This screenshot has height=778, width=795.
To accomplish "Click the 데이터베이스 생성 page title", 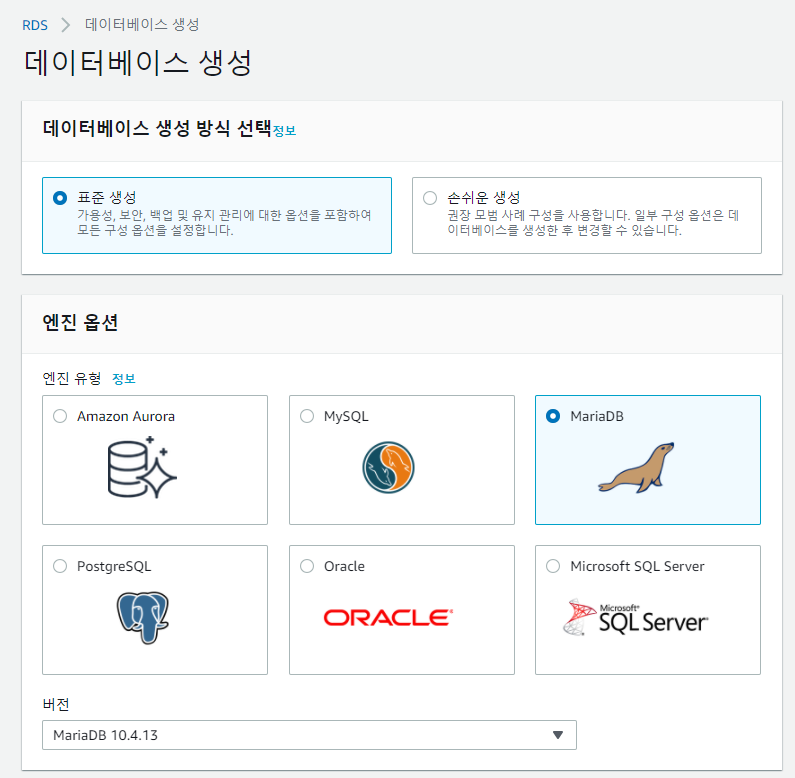I will [138, 63].
